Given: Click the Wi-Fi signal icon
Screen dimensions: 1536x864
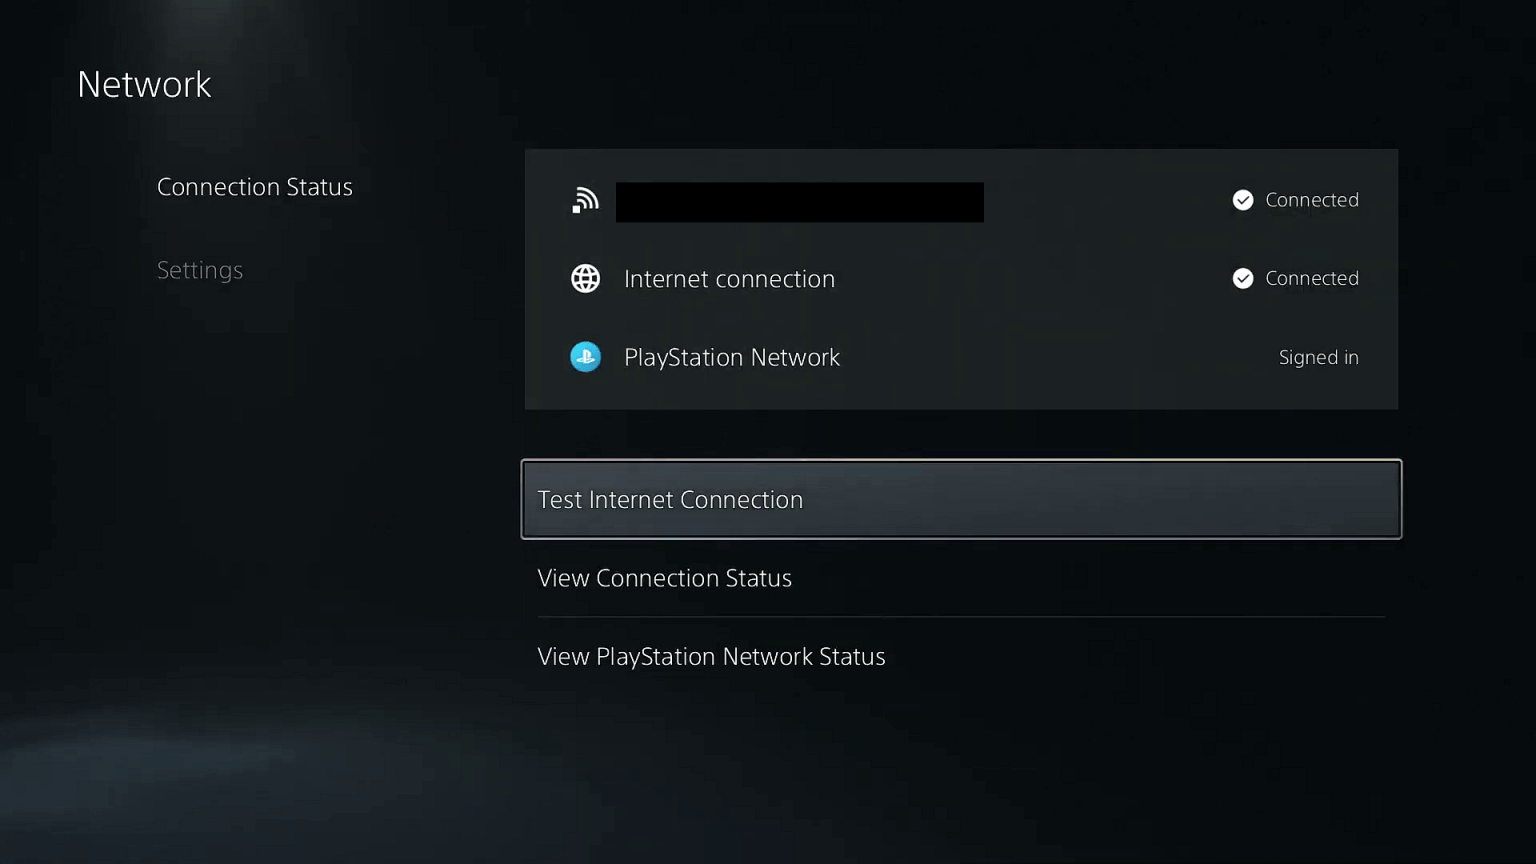Looking at the screenshot, I should pyautogui.click(x=585, y=200).
